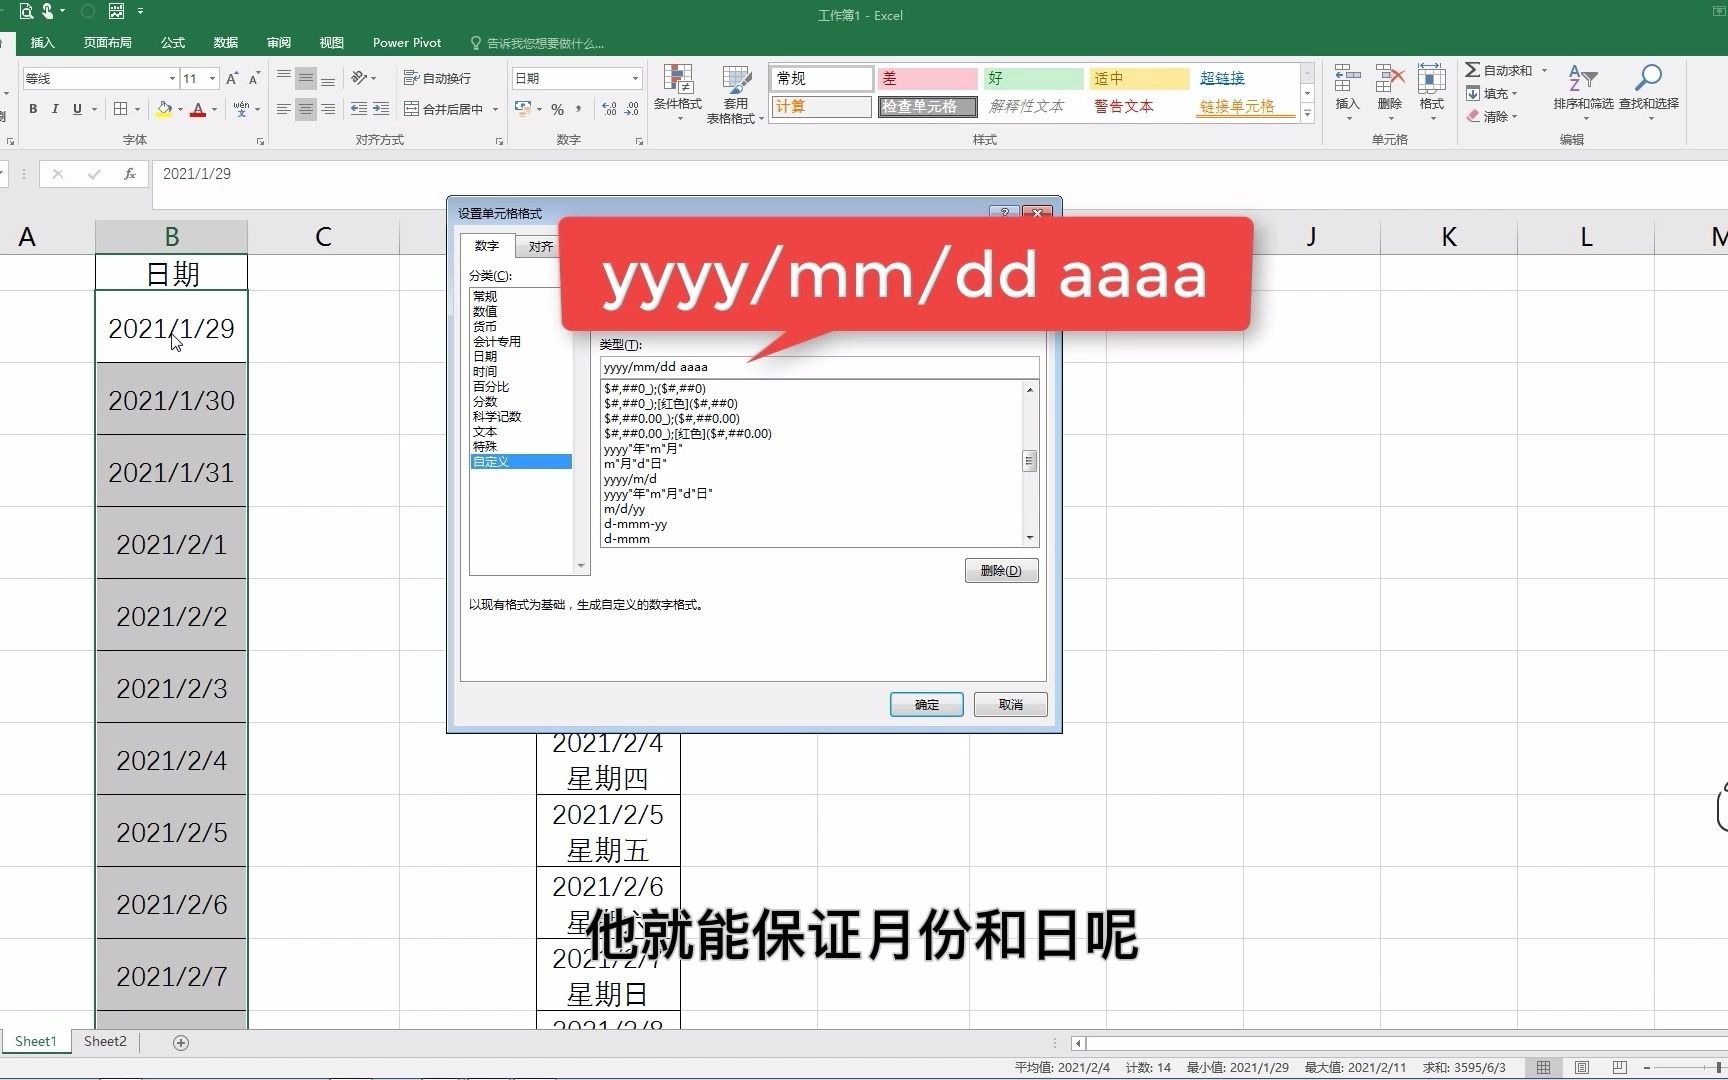The height and width of the screenshot is (1080, 1728).
Task: Open Sort and Filter (排序和筛选)
Action: (x=1583, y=93)
